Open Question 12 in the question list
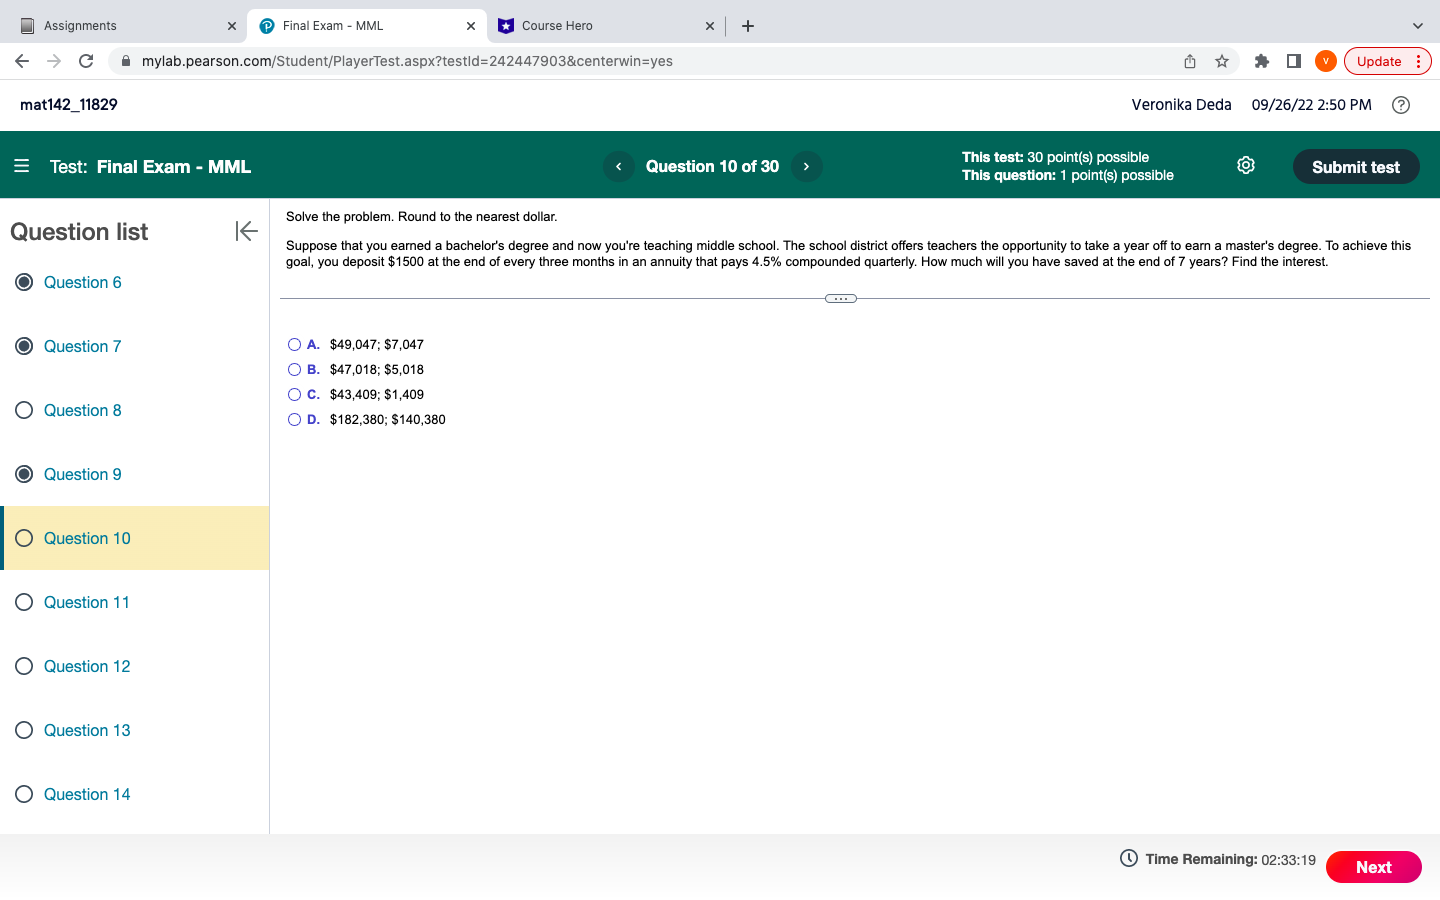 (87, 666)
